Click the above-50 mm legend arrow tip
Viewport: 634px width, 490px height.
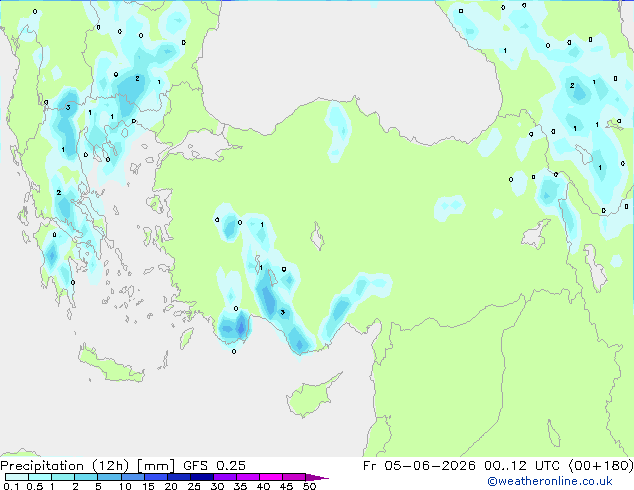pos(317,477)
